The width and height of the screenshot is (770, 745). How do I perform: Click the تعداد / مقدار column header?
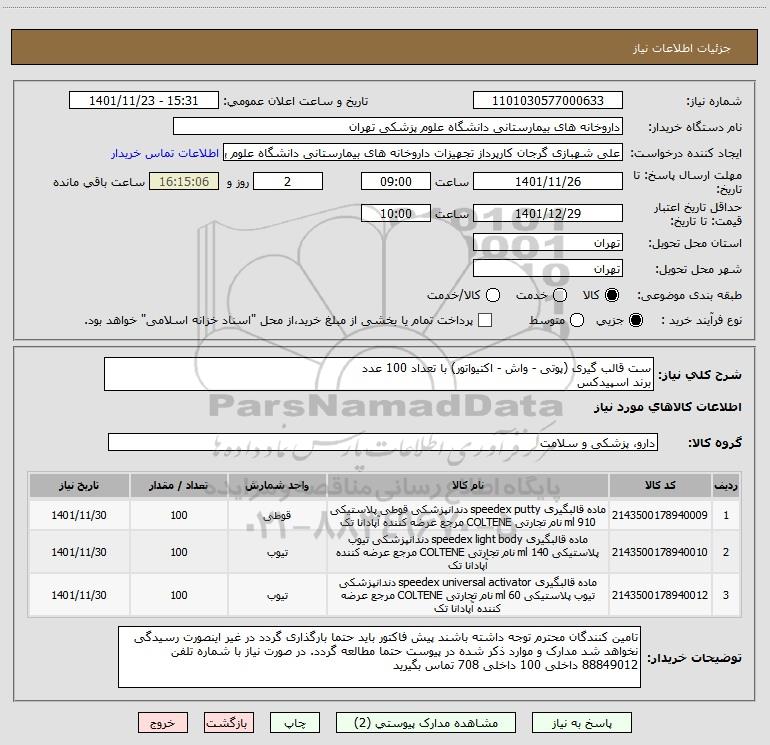179,485
